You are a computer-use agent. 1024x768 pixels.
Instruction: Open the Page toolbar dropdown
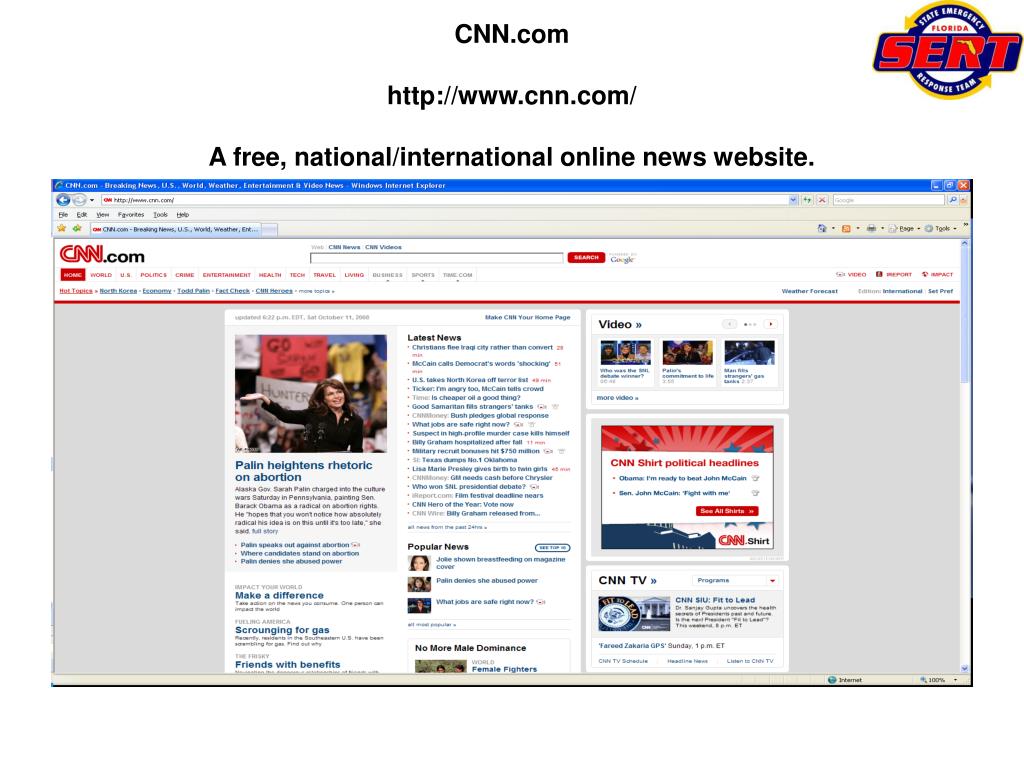(x=904, y=229)
